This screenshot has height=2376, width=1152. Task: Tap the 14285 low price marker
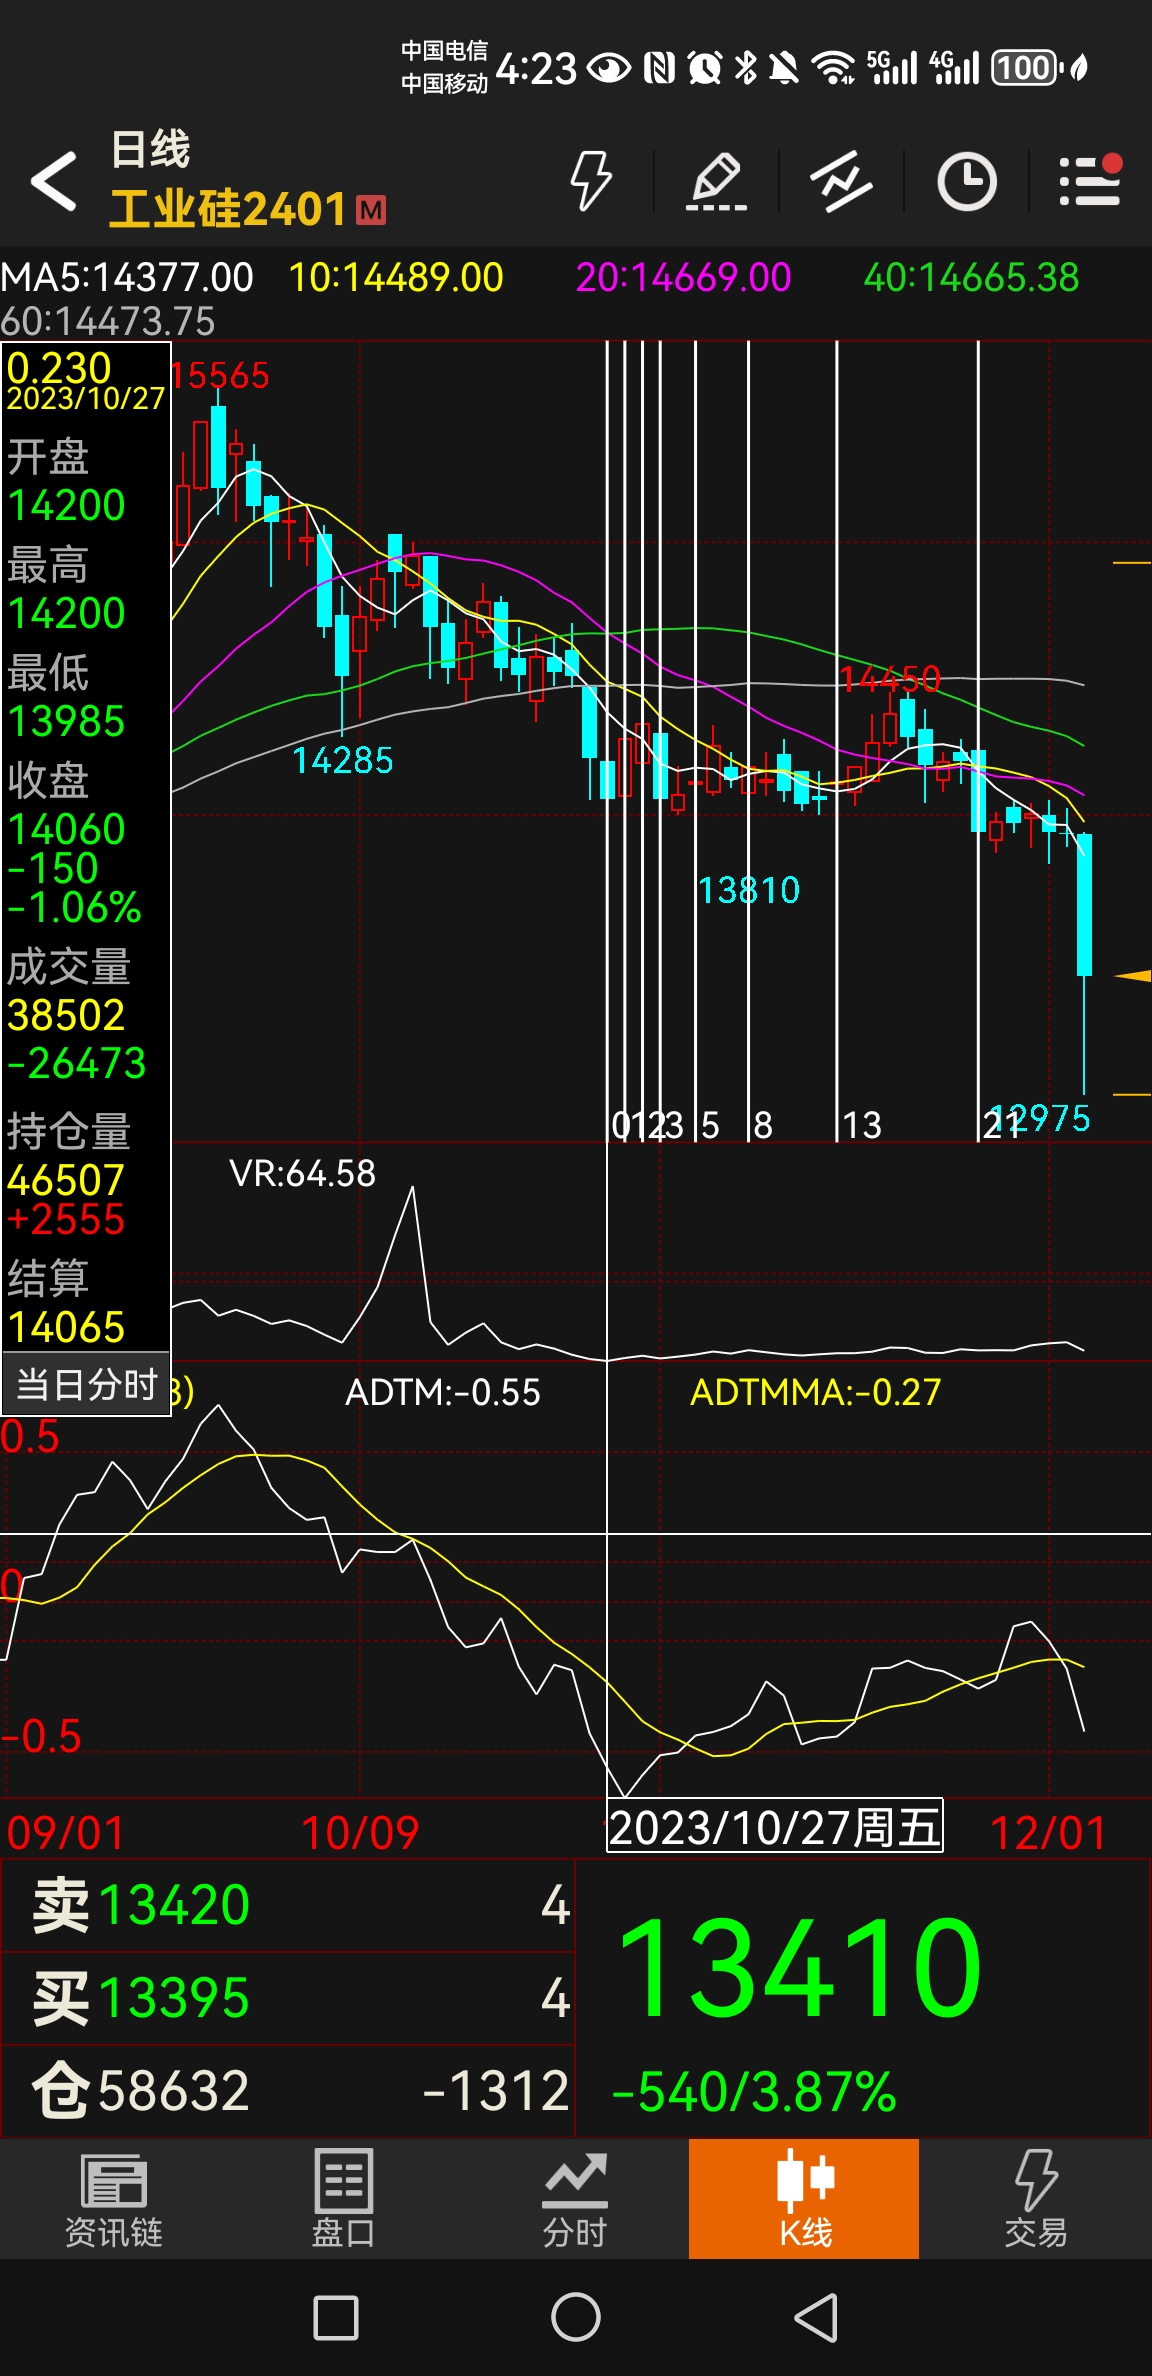pyautogui.click(x=343, y=760)
